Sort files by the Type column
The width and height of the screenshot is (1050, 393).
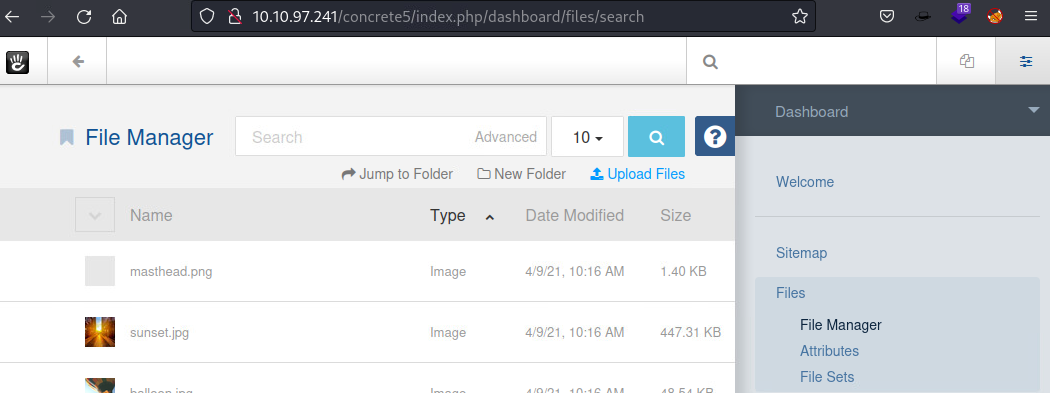tap(448, 216)
